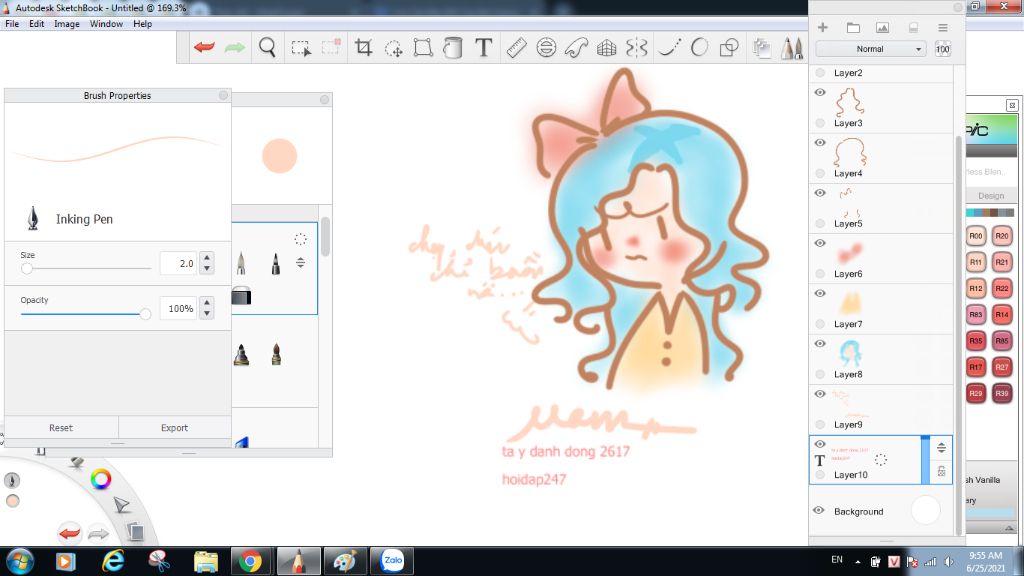This screenshot has height=576, width=1024.
Task: Select the R20 Copic color swatch
Action: tap(1002, 236)
